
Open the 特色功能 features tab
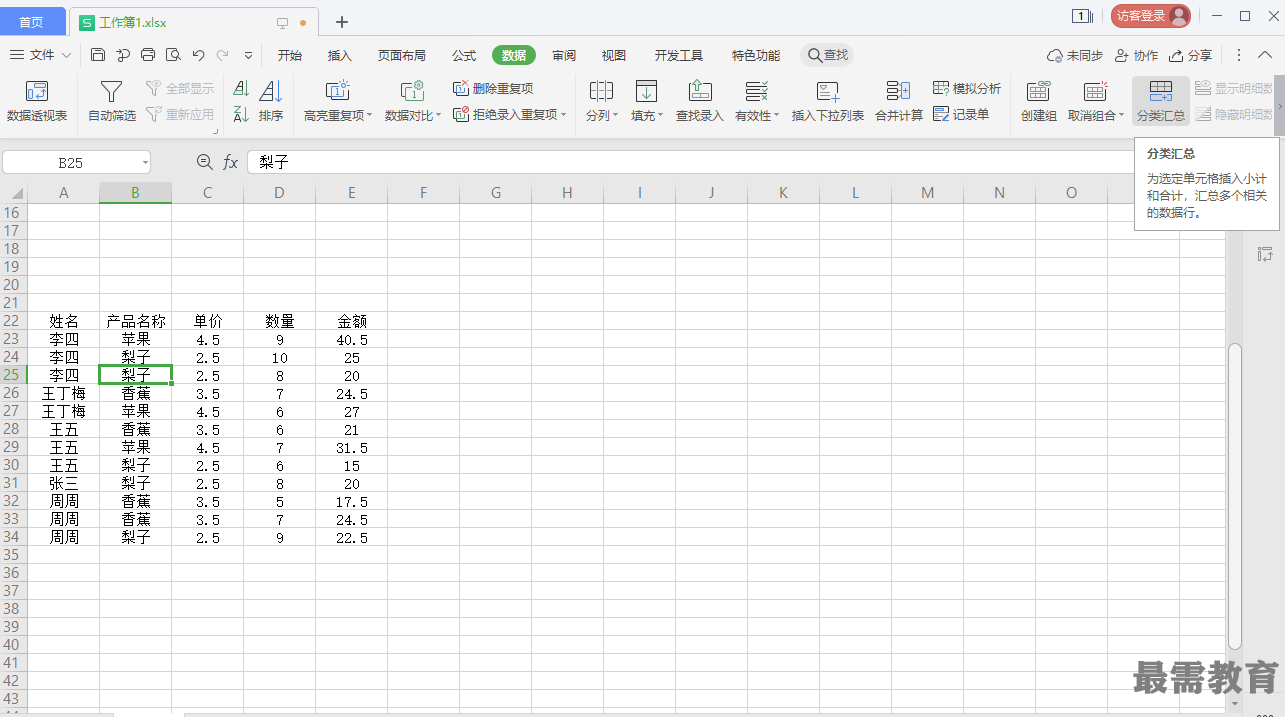pyautogui.click(x=756, y=55)
